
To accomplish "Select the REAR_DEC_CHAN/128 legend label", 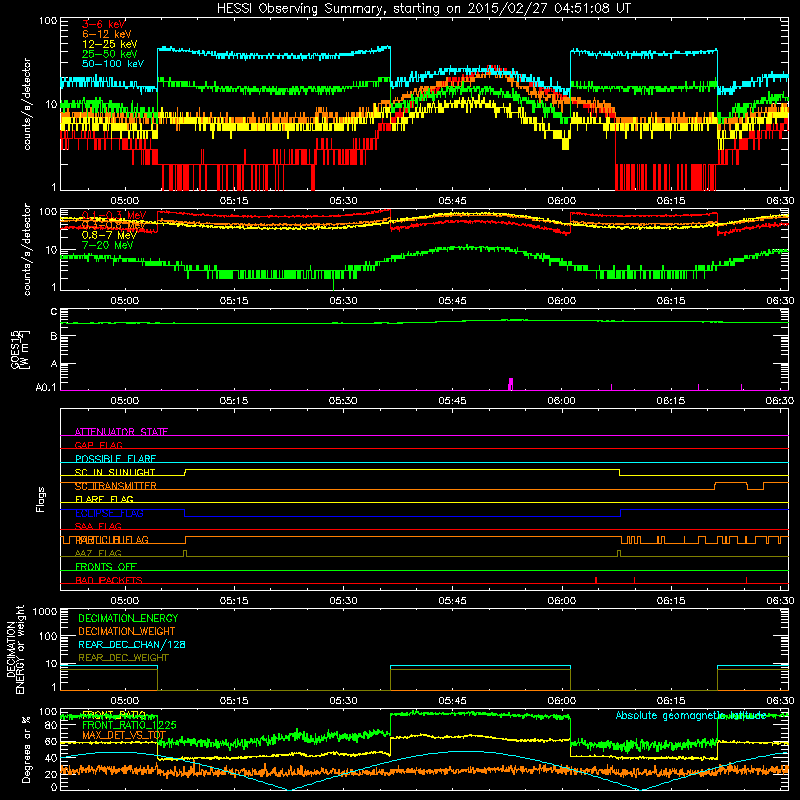I will [x=132, y=644].
